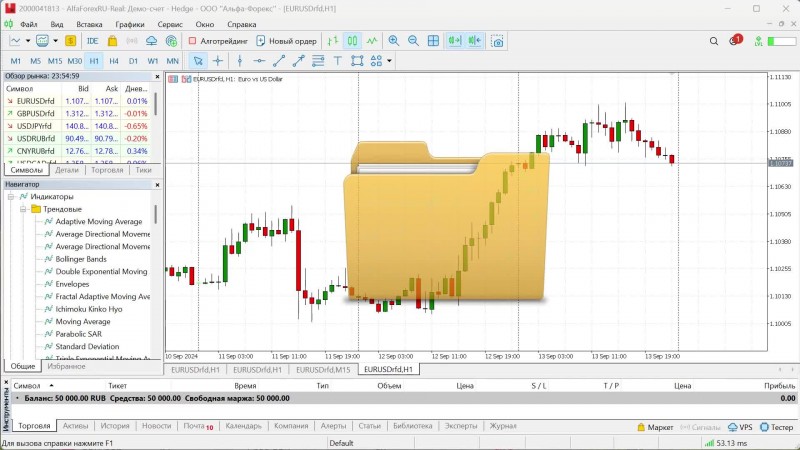Click the green level progress bar

coord(781,41)
